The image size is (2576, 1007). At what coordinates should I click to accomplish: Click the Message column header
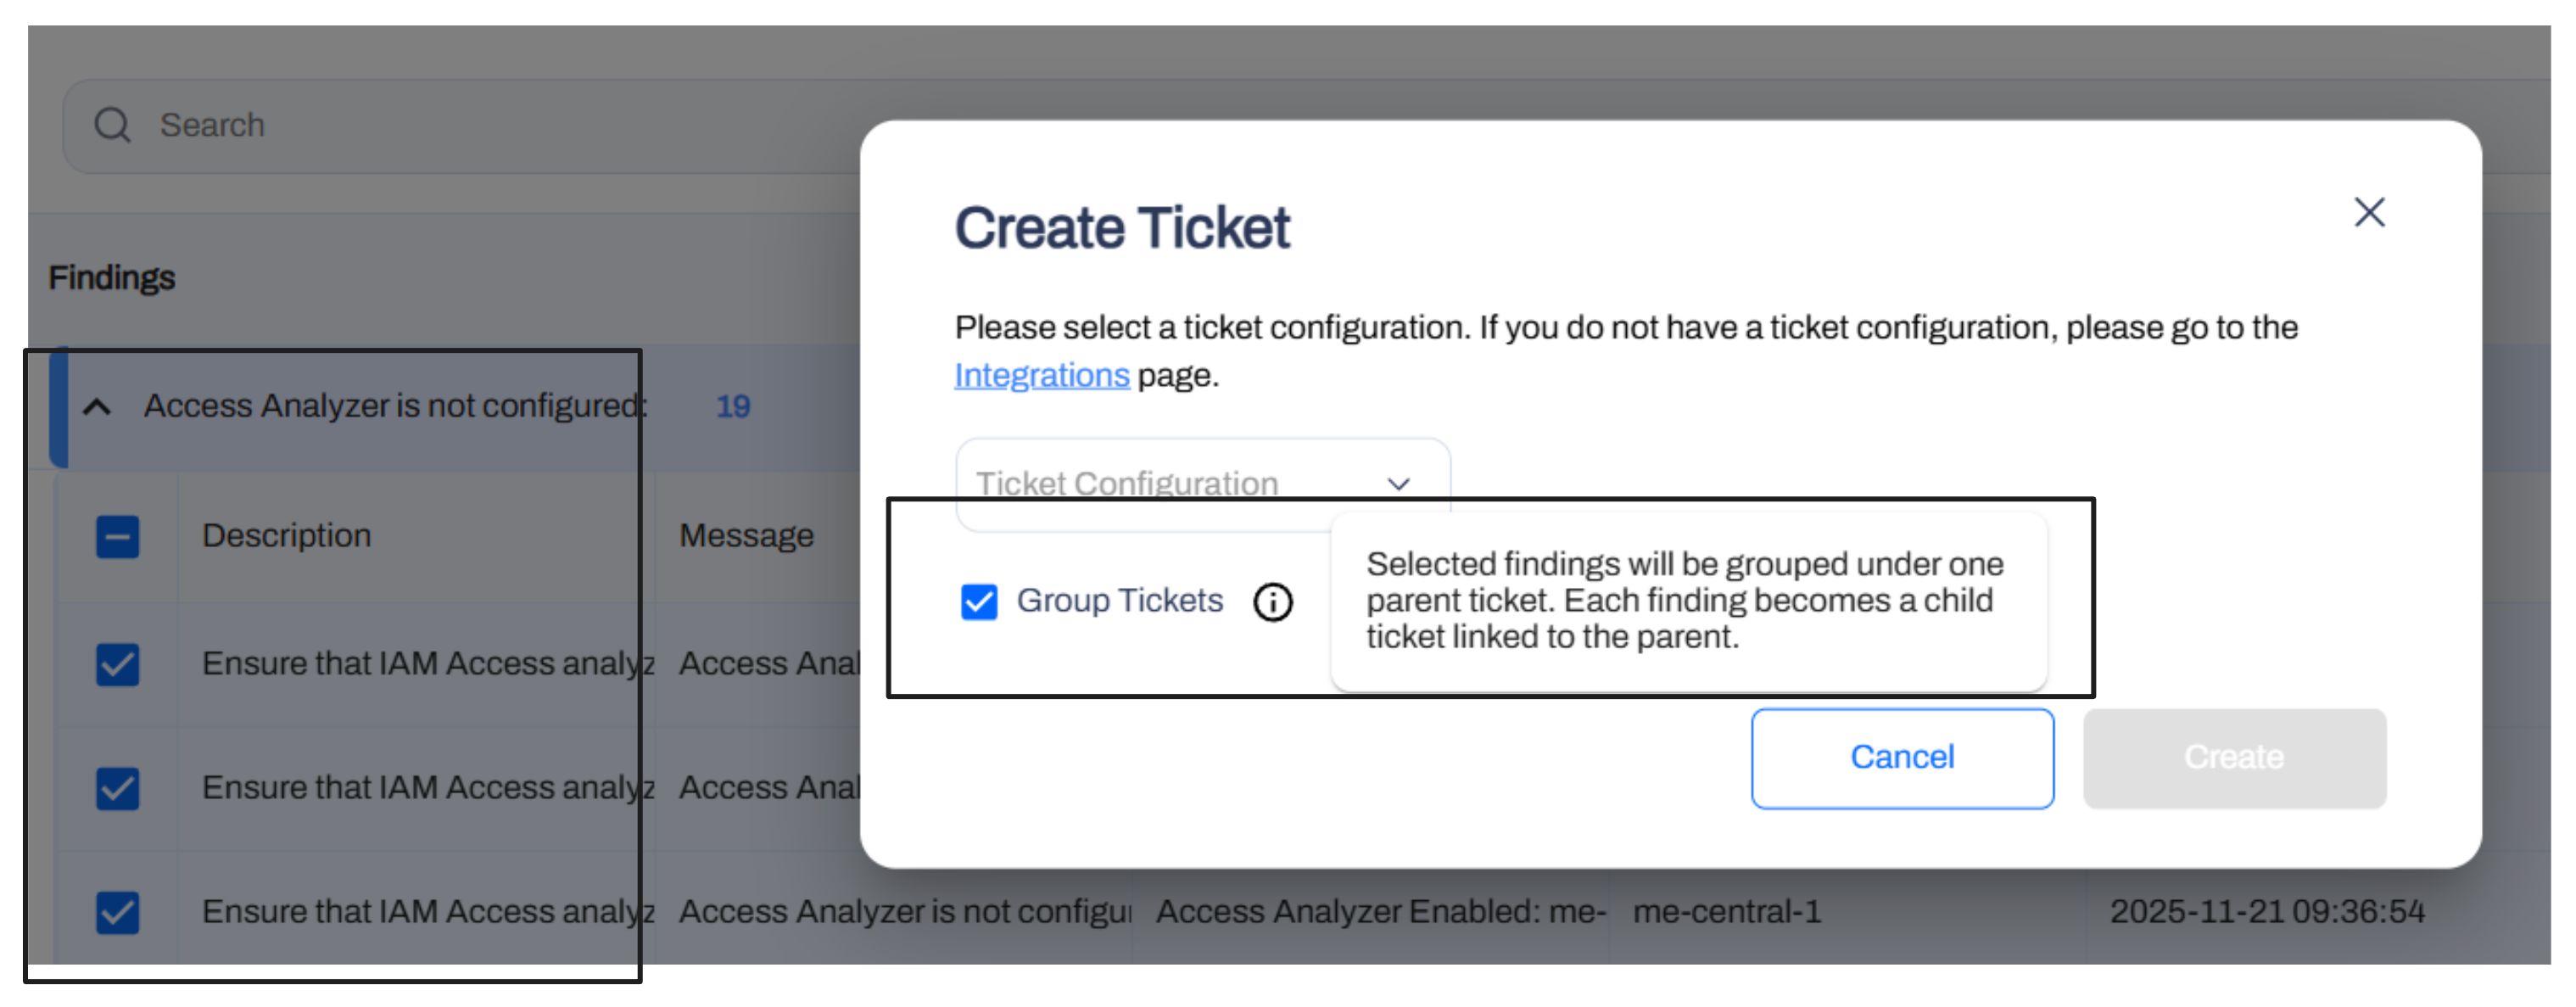tap(746, 536)
